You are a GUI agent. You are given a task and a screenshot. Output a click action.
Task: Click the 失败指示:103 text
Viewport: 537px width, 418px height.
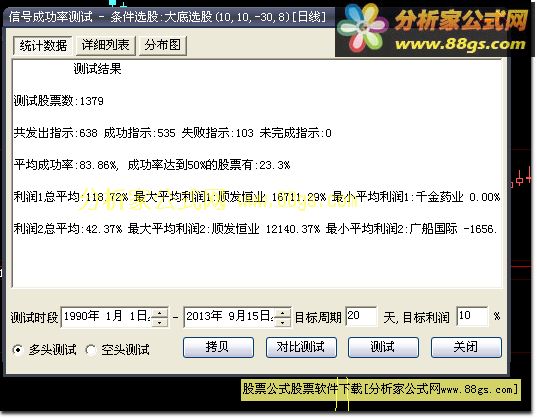coord(217,133)
